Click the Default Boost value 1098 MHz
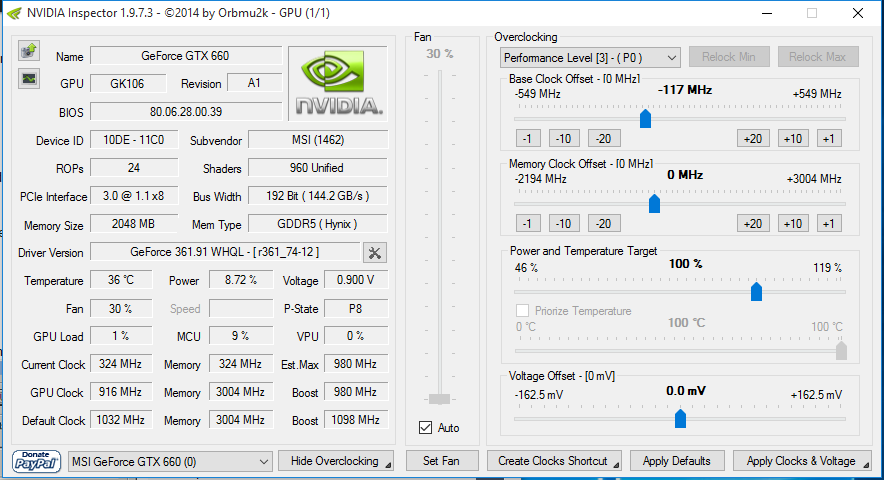The image size is (884, 480). pos(355,420)
